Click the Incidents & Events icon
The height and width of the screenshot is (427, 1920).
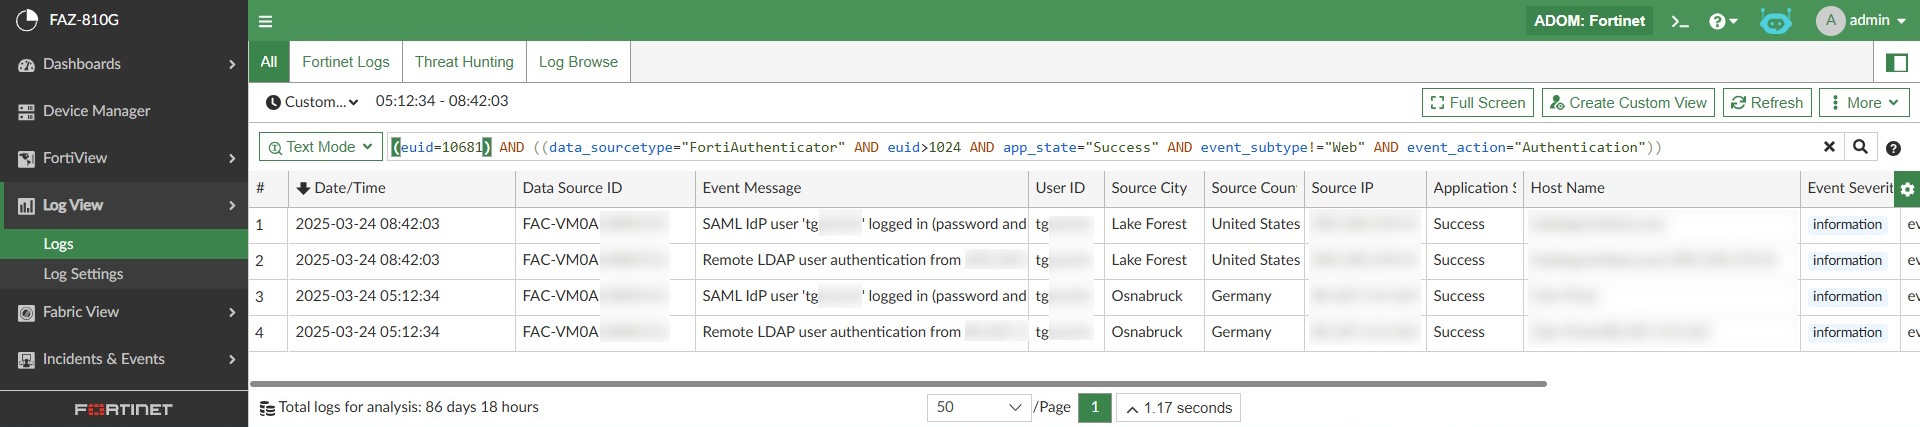coord(26,360)
